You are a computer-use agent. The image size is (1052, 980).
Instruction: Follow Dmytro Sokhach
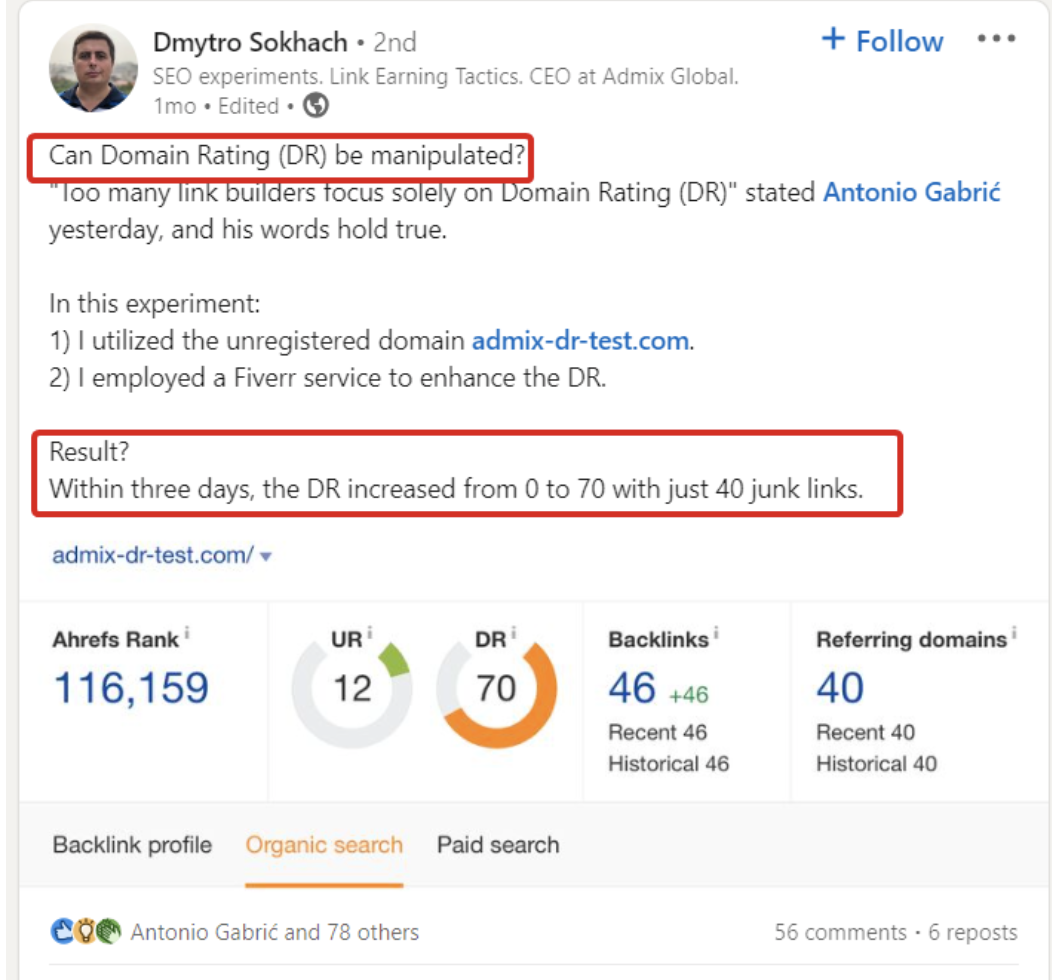click(882, 41)
